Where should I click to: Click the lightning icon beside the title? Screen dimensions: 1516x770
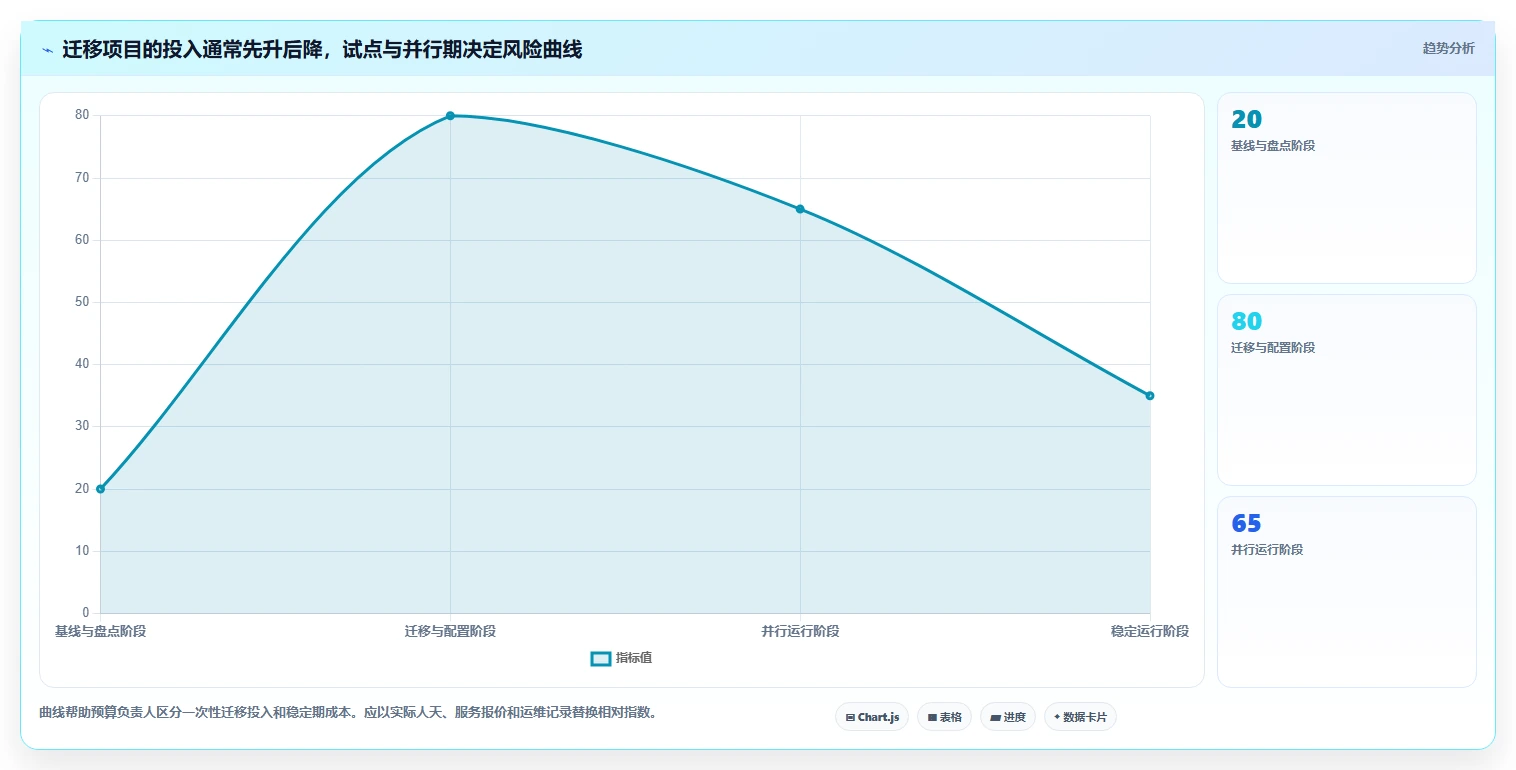pyautogui.click(x=47, y=50)
